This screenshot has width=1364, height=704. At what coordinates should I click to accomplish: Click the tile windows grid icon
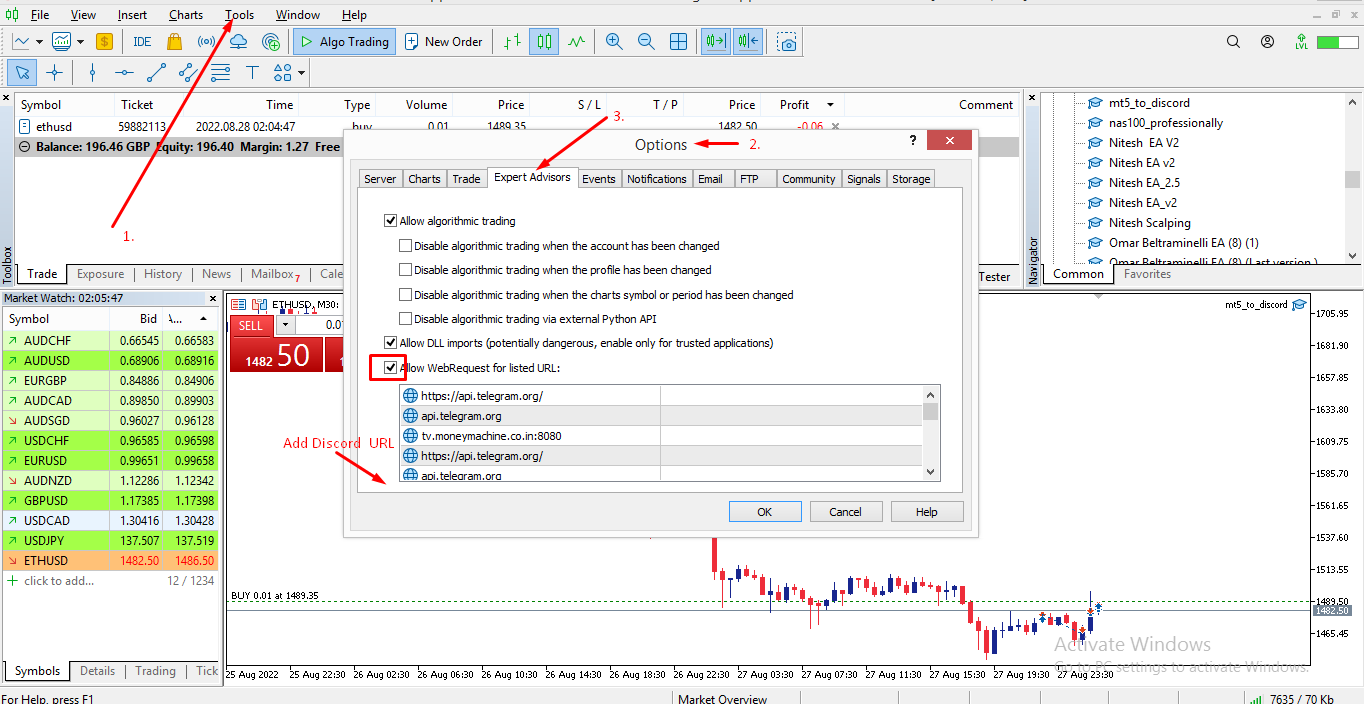coord(678,42)
